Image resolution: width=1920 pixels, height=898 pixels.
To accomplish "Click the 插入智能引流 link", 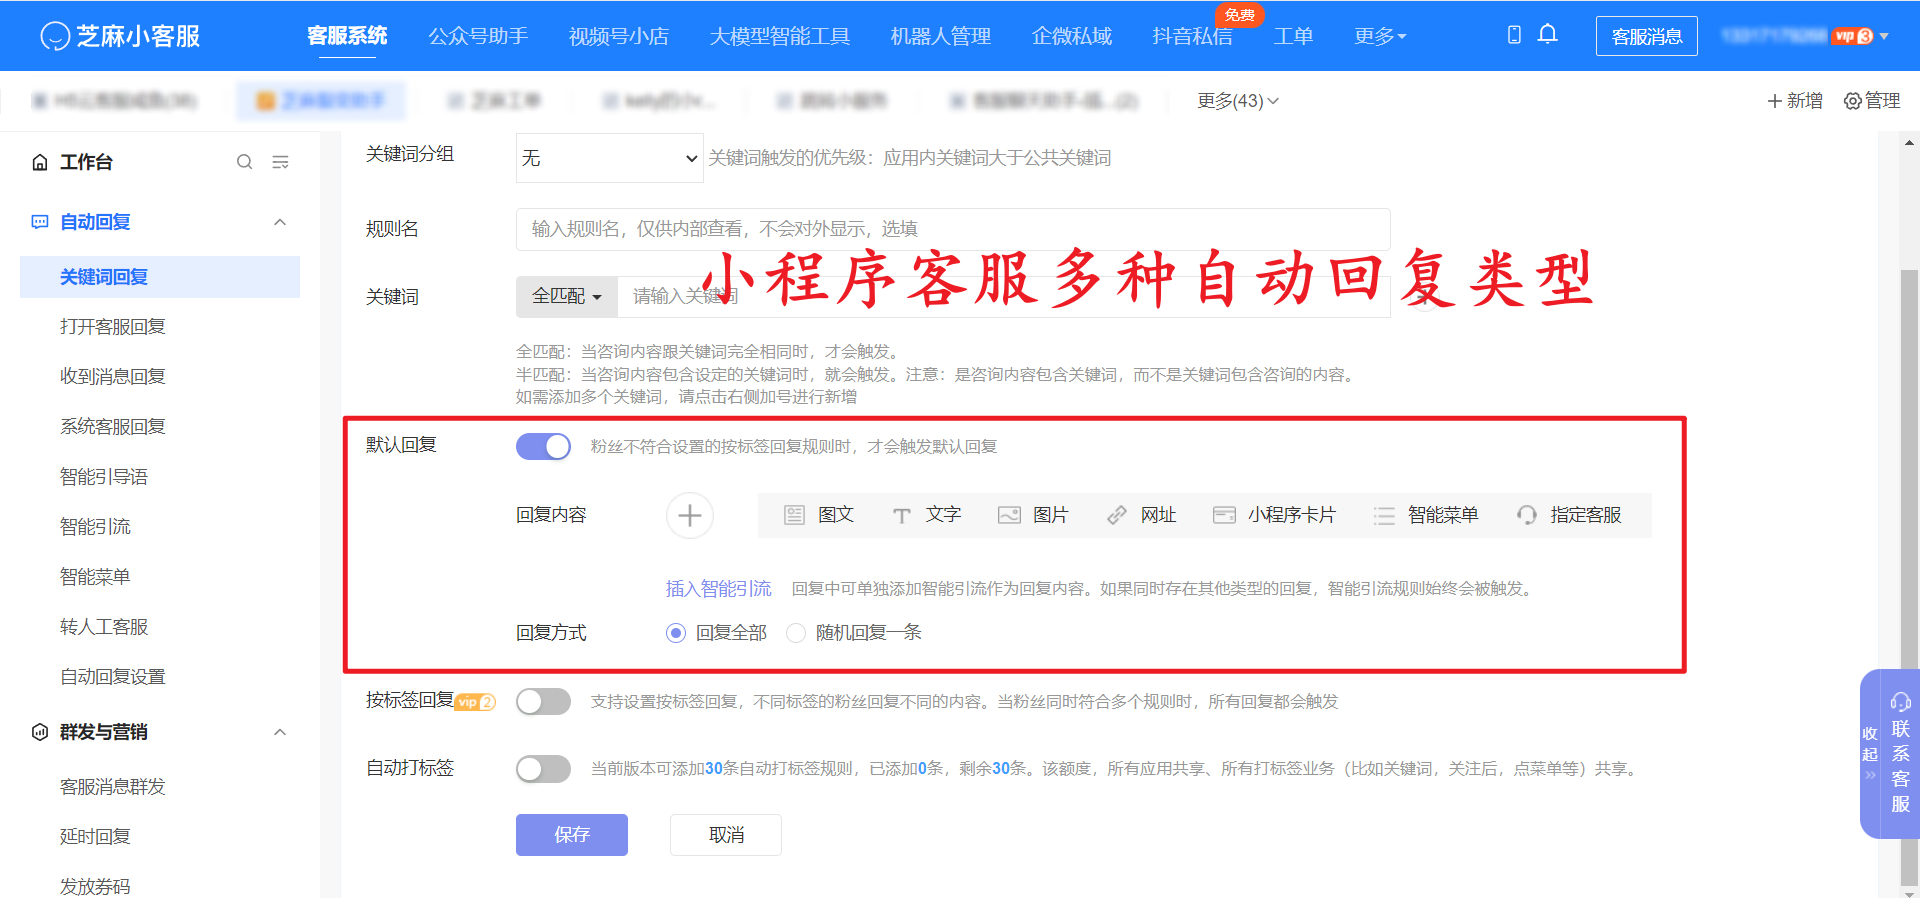I will coord(719,589).
